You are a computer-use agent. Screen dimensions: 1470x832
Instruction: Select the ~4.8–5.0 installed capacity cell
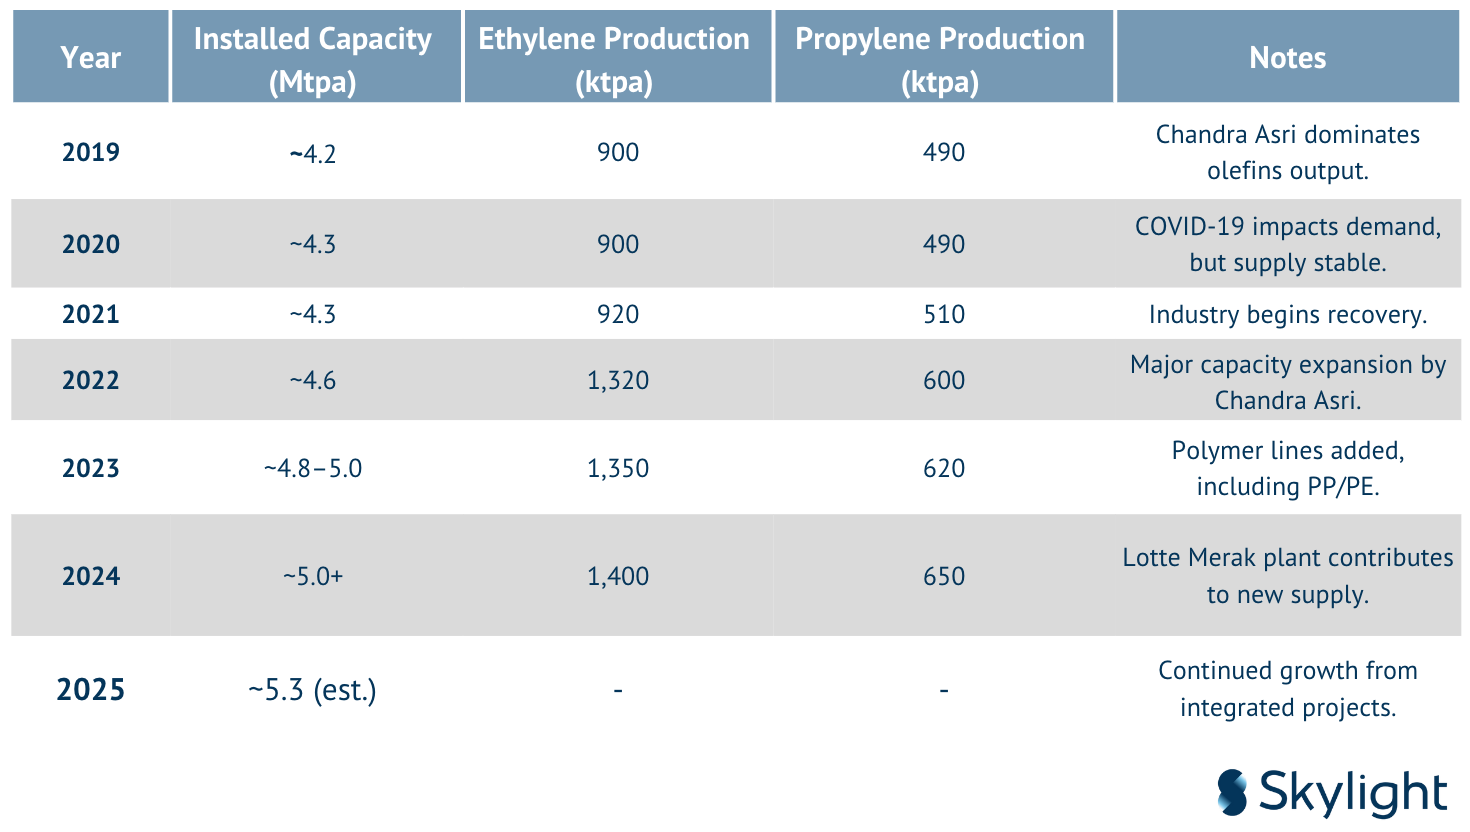point(313,468)
